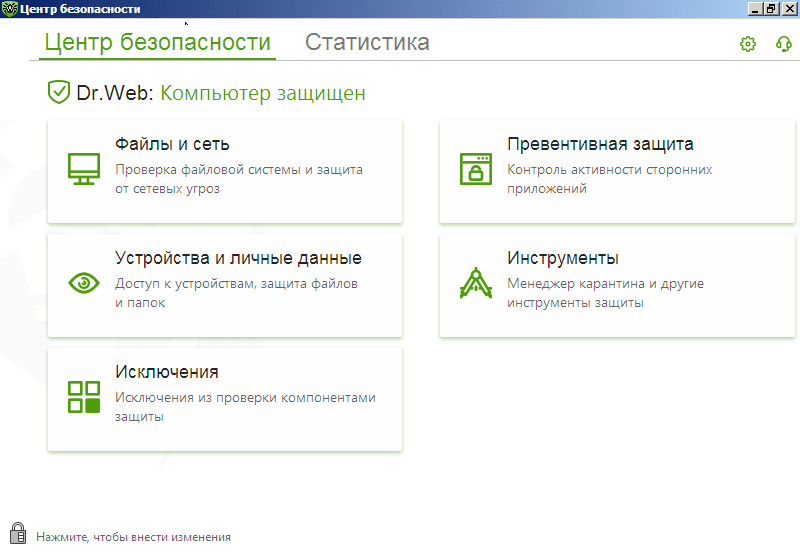The height and width of the screenshot is (555, 800).
Task: Click description Менеджер карантина и другие инструменты
Action: tap(606, 293)
